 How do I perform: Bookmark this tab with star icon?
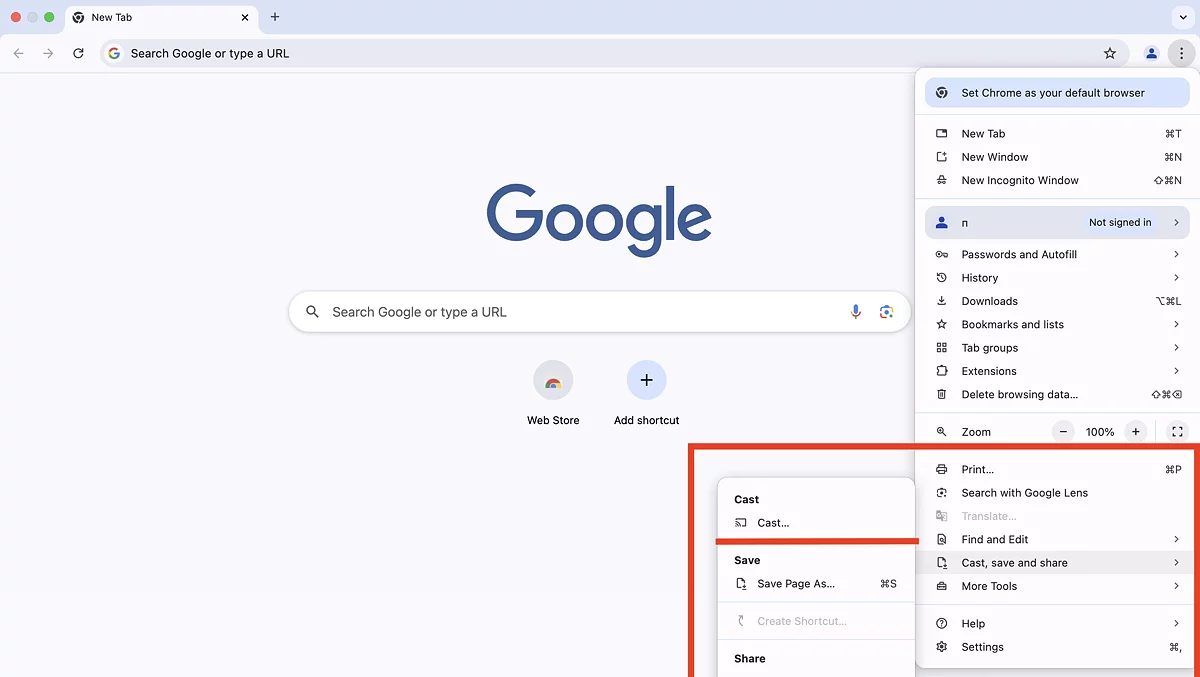pyautogui.click(x=1109, y=53)
